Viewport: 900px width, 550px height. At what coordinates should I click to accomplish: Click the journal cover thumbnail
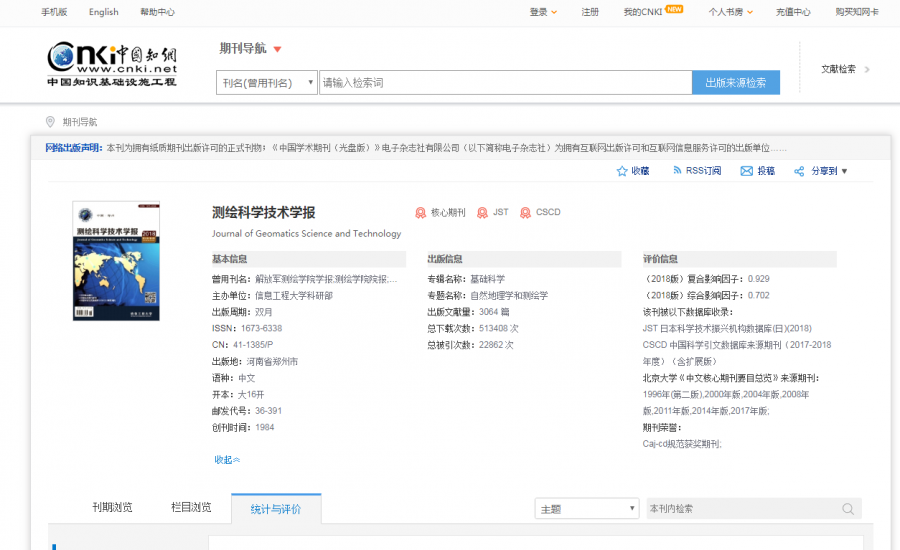tap(115, 261)
